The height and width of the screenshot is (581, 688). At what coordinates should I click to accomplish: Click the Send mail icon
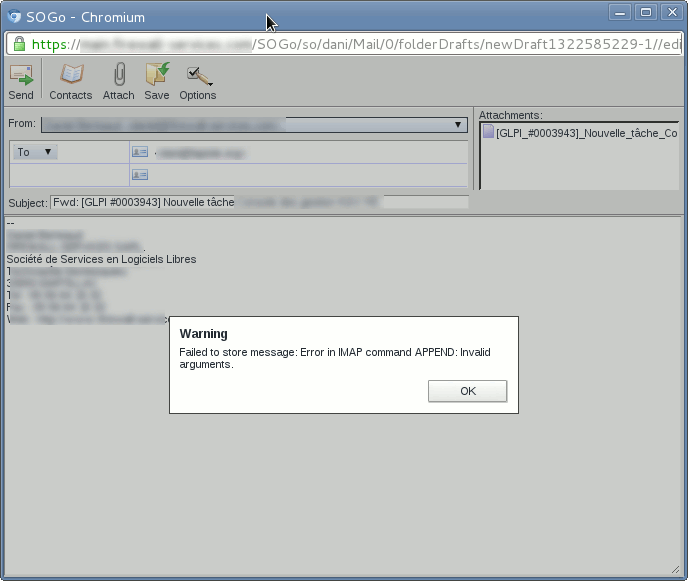(21, 76)
